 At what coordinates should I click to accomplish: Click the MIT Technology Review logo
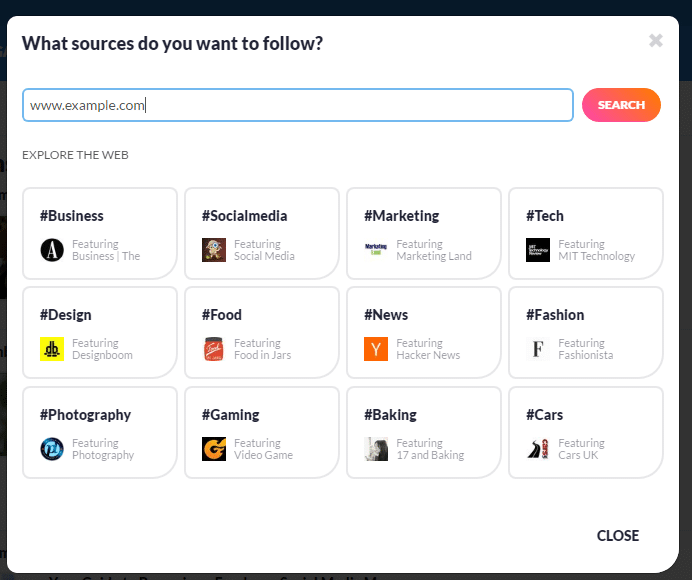[x=538, y=250]
